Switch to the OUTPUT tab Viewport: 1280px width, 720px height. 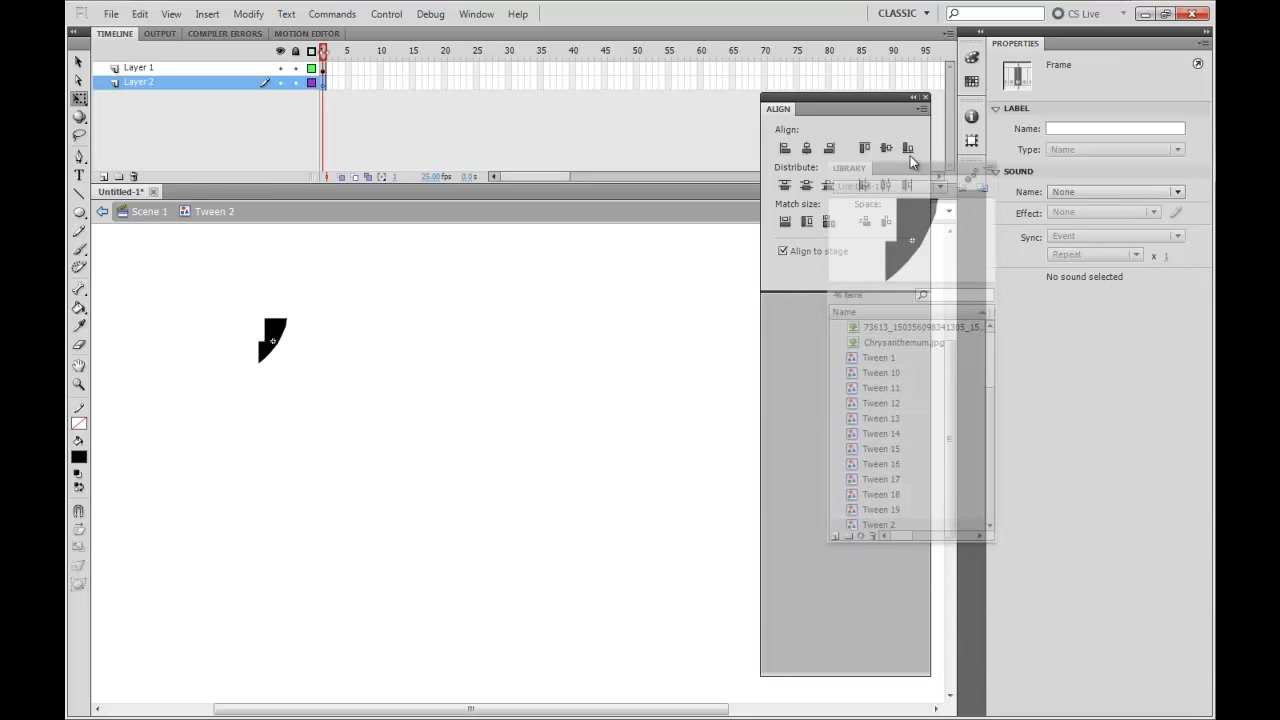[159, 34]
